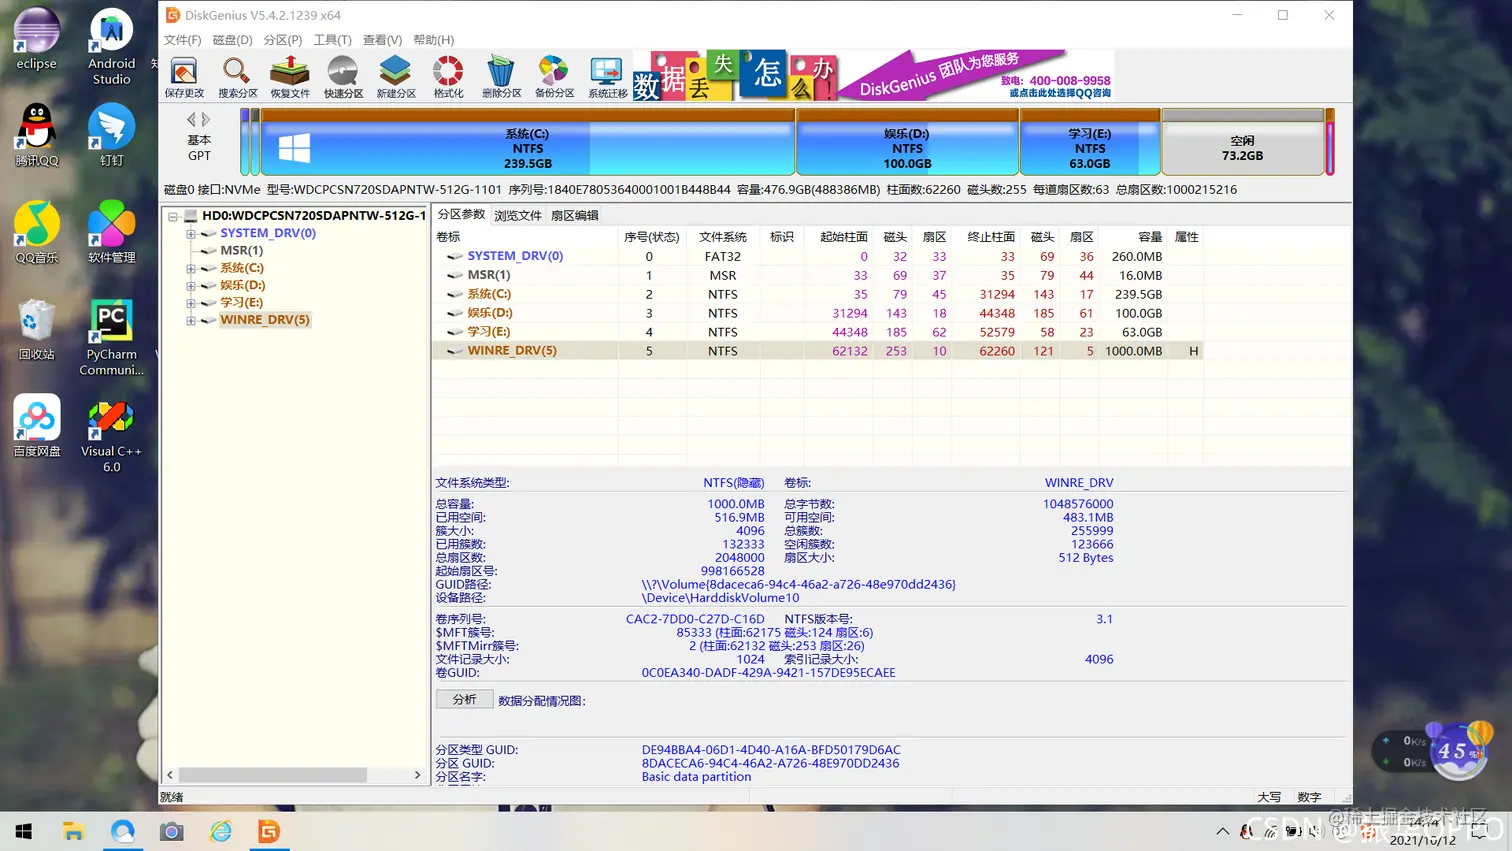Switch to the 扇区编辑 tab
This screenshot has width=1512, height=851.
pyautogui.click(x=574, y=216)
